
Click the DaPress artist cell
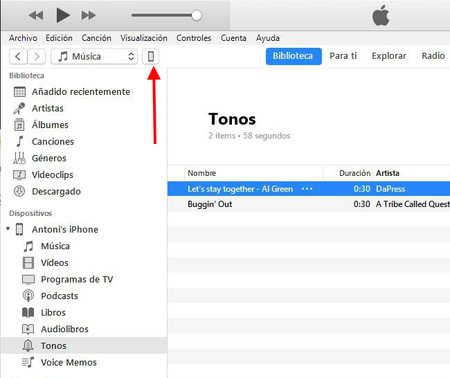click(390, 189)
